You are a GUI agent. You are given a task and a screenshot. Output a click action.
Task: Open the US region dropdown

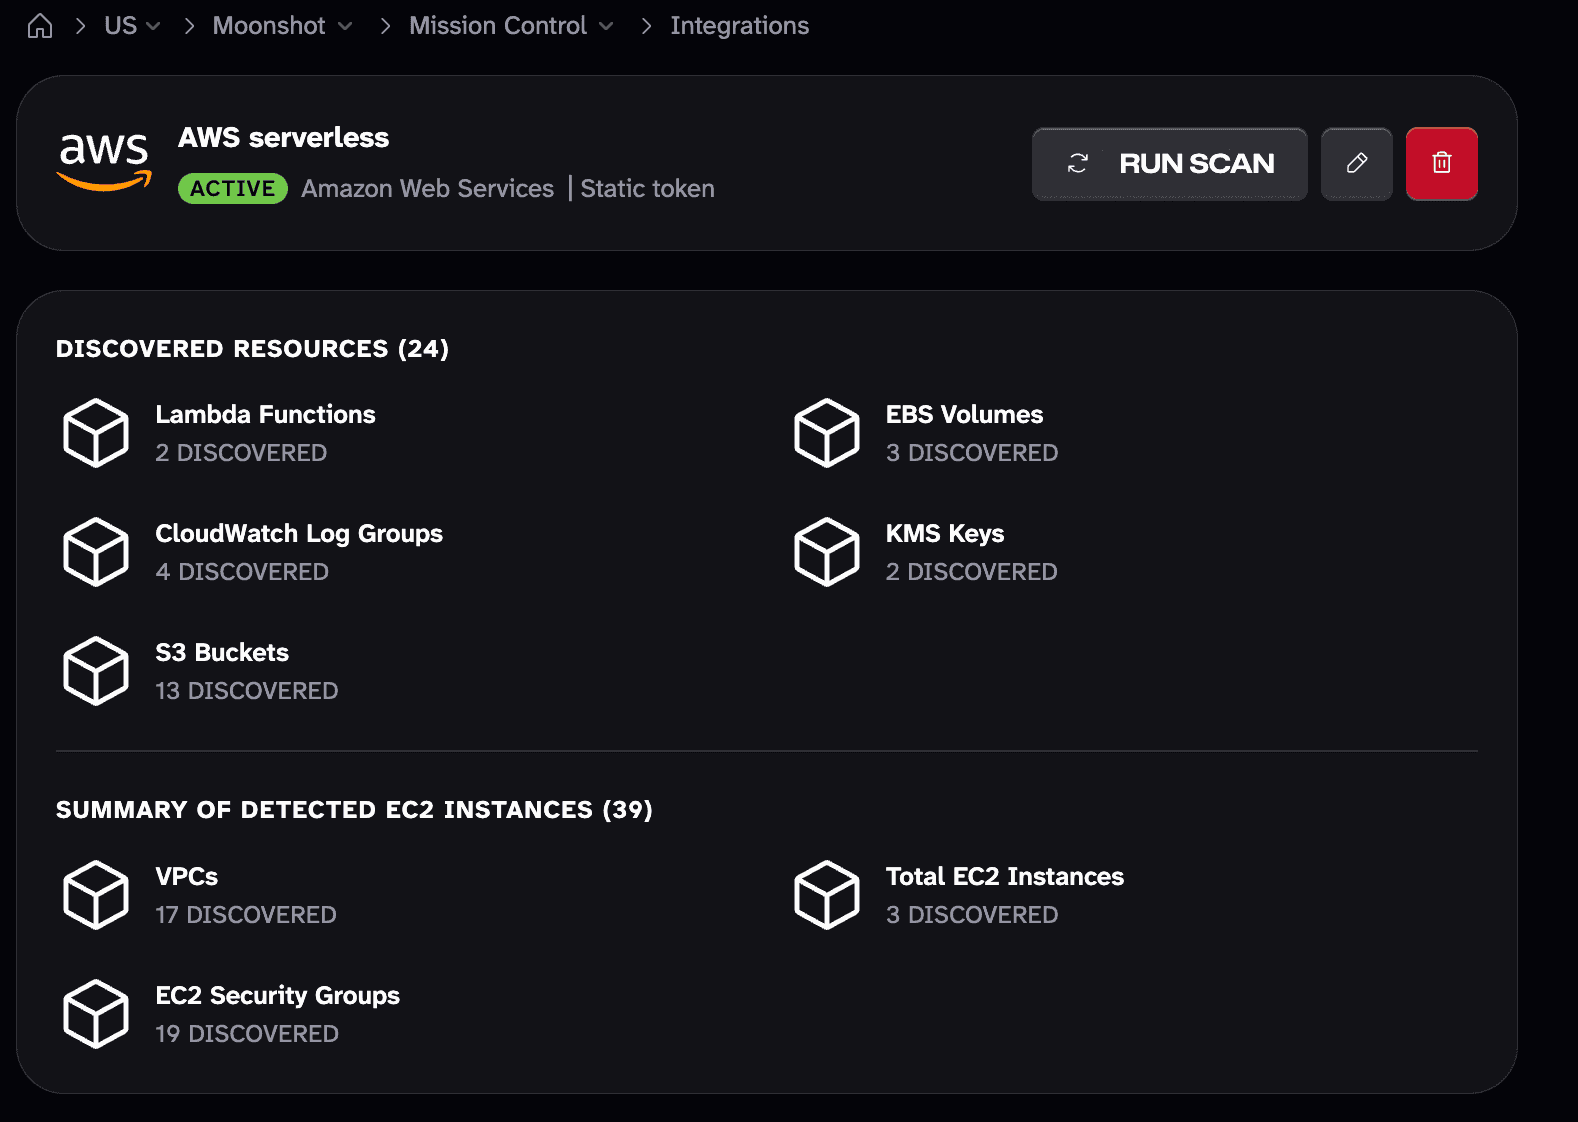(x=132, y=26)
